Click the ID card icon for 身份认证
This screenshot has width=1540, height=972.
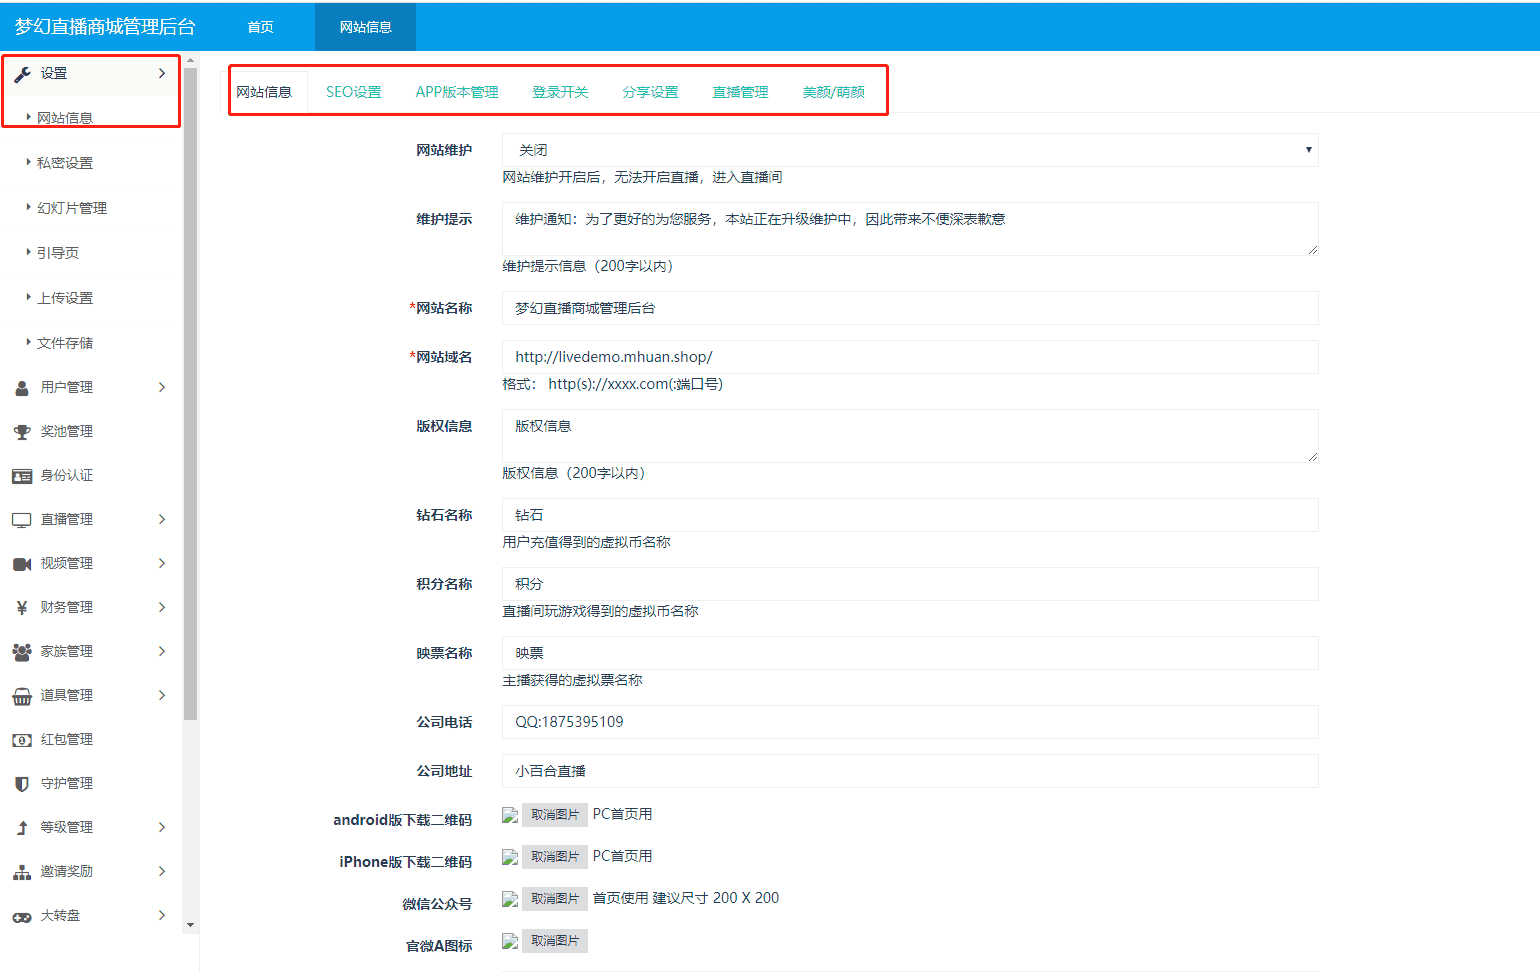tap(22, 476)
